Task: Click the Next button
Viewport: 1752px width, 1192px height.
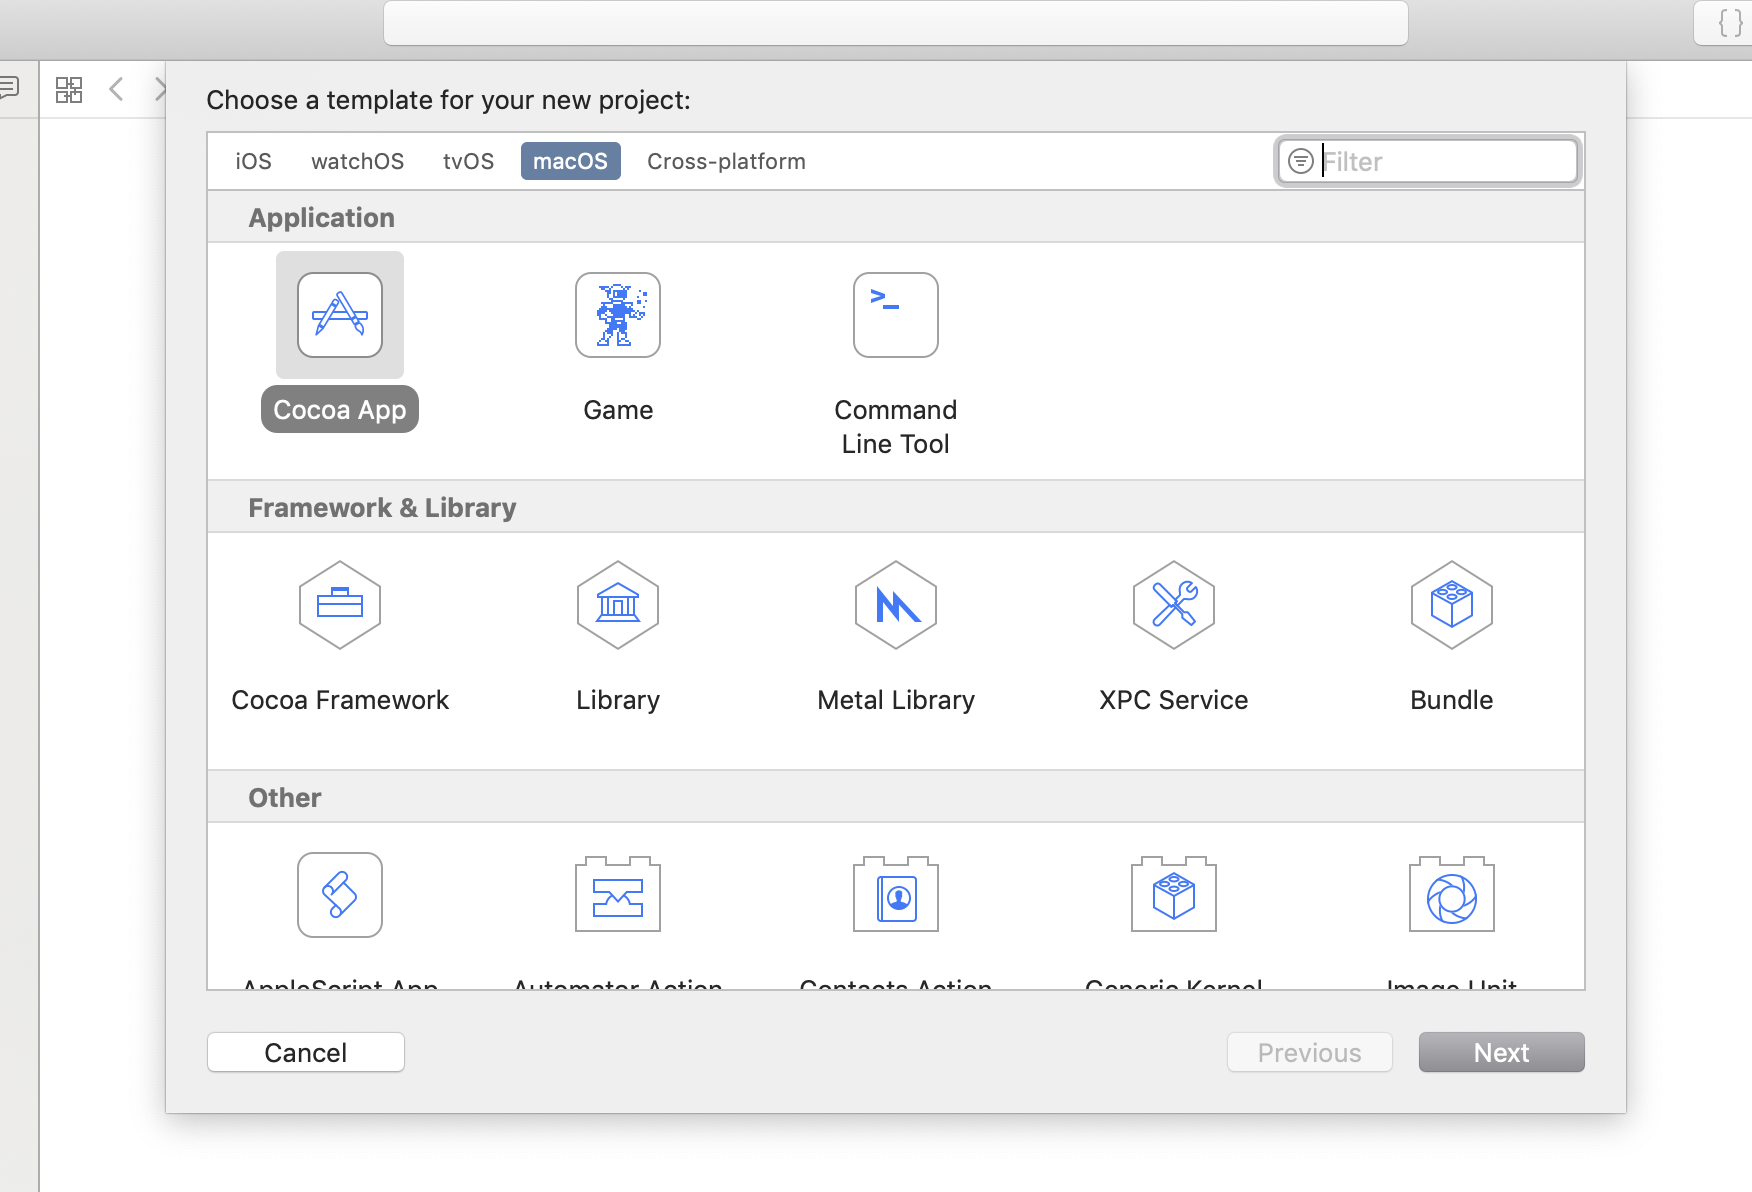Action: coord(1502,1052)
